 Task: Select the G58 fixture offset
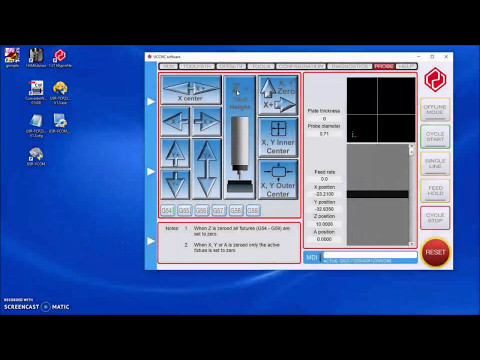click(x=236, y=210)
